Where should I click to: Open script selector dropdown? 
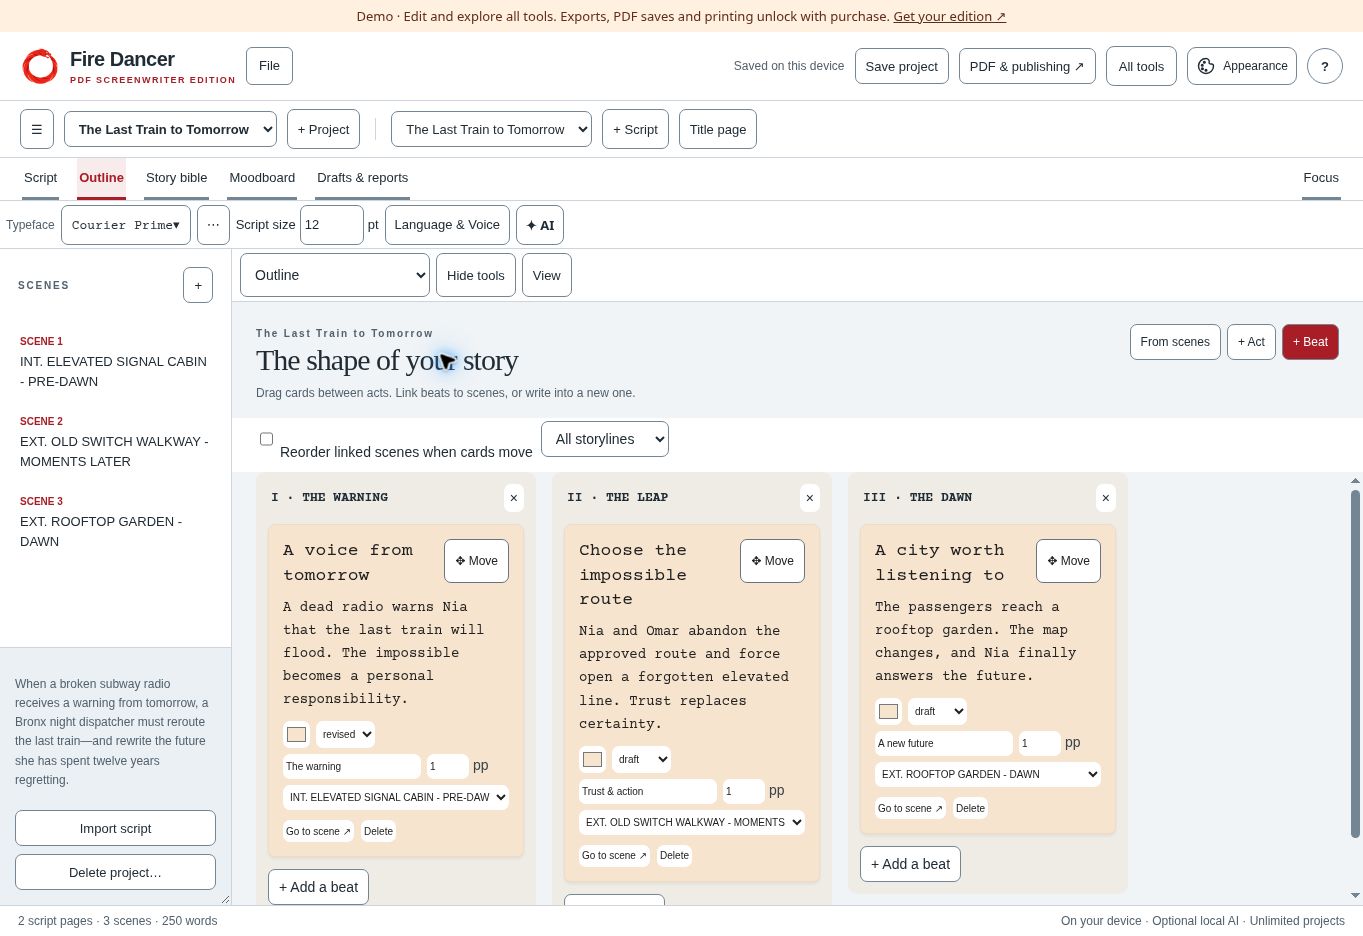click(491, 129)
